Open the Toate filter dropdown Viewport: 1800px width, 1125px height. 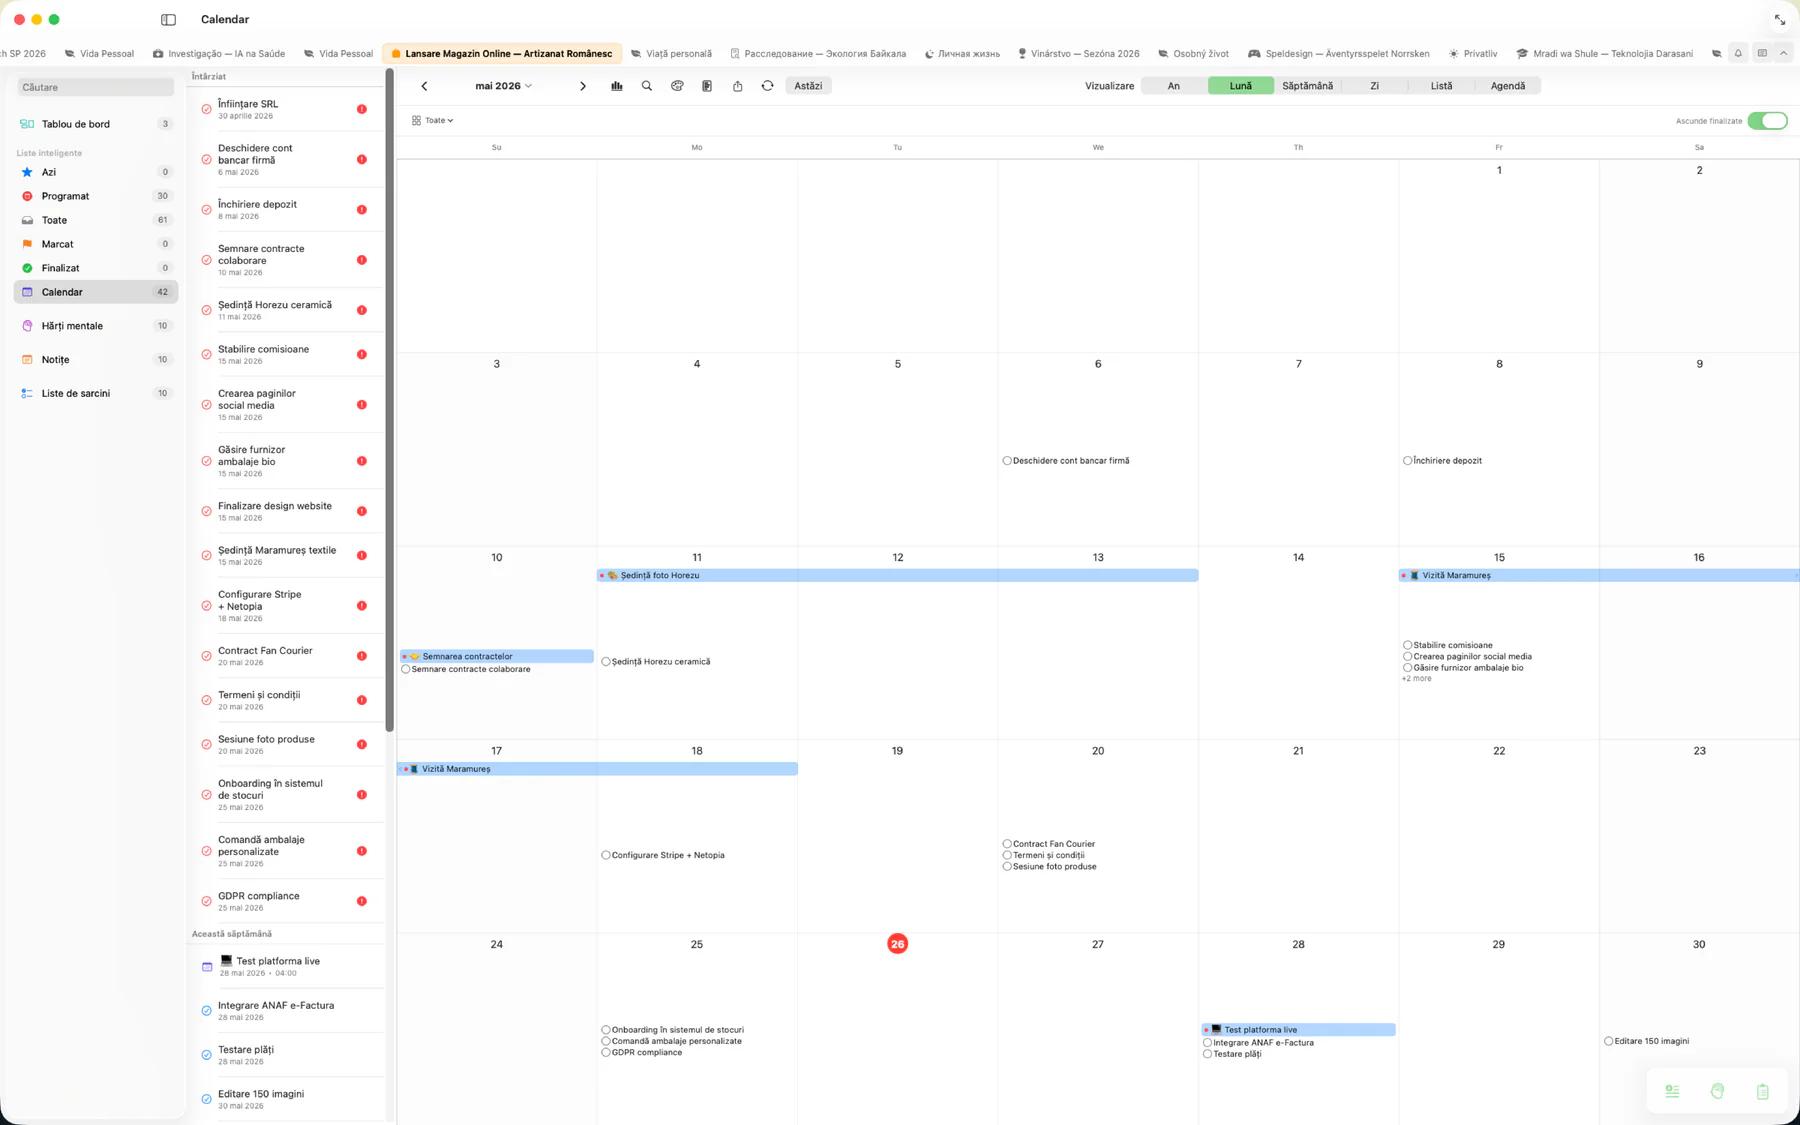point(433,120)
